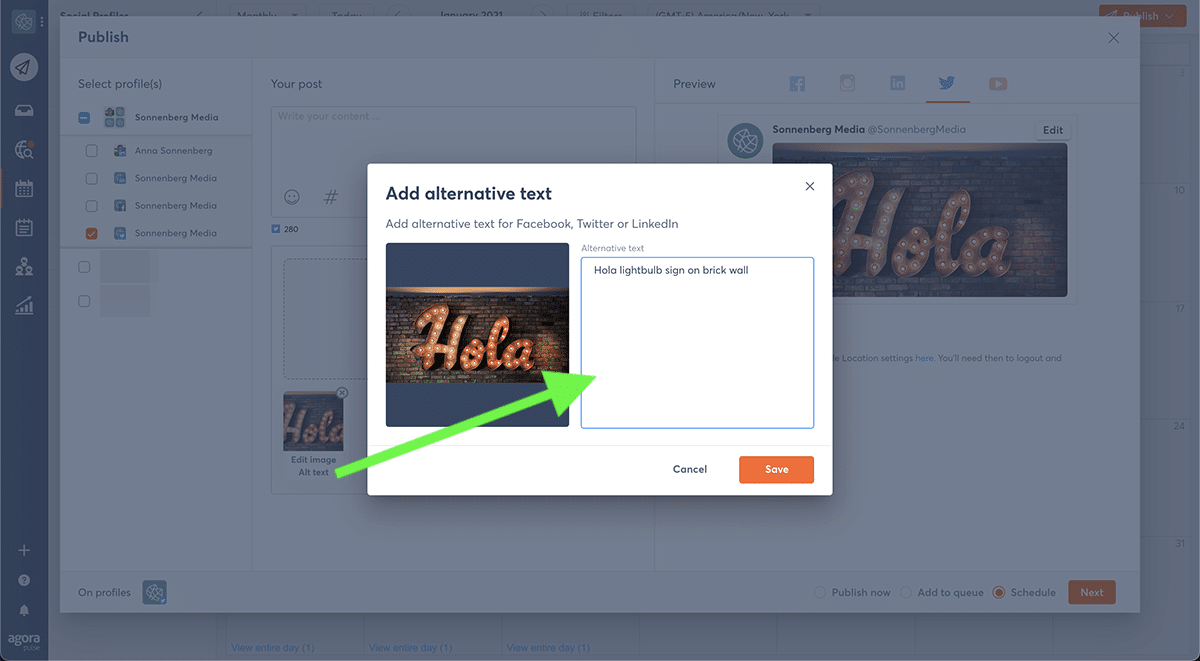Uncheck the selected Sonnenberg Media Twitter profile
Image resolution: width=1200 pixels, height=661 pixels.
[x=92, y=233]
